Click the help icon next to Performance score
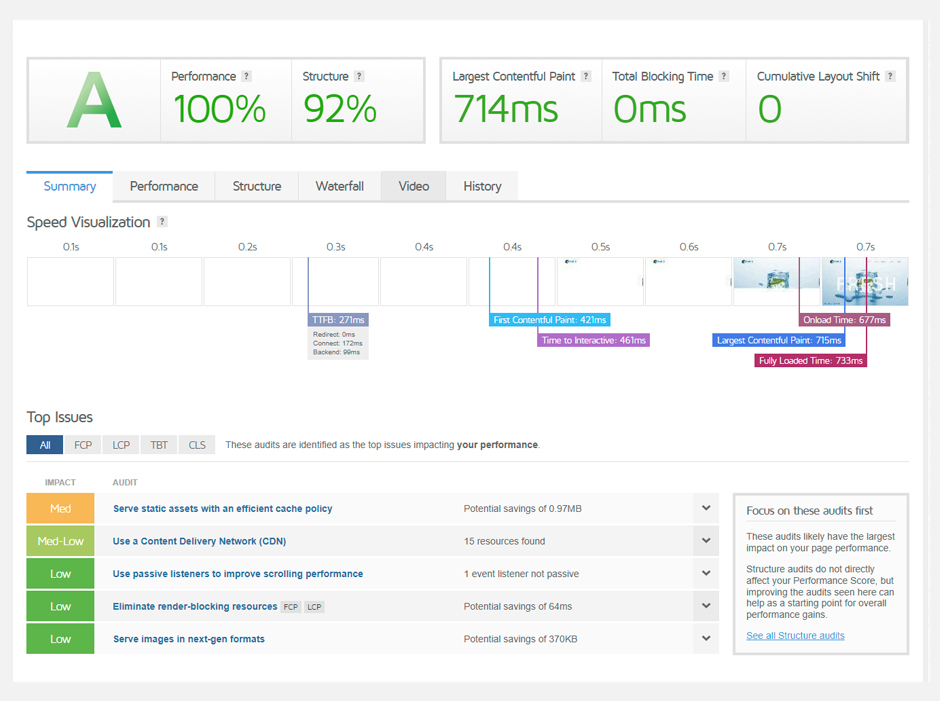This screenshot has height=701, width=940. pos(247,76)
